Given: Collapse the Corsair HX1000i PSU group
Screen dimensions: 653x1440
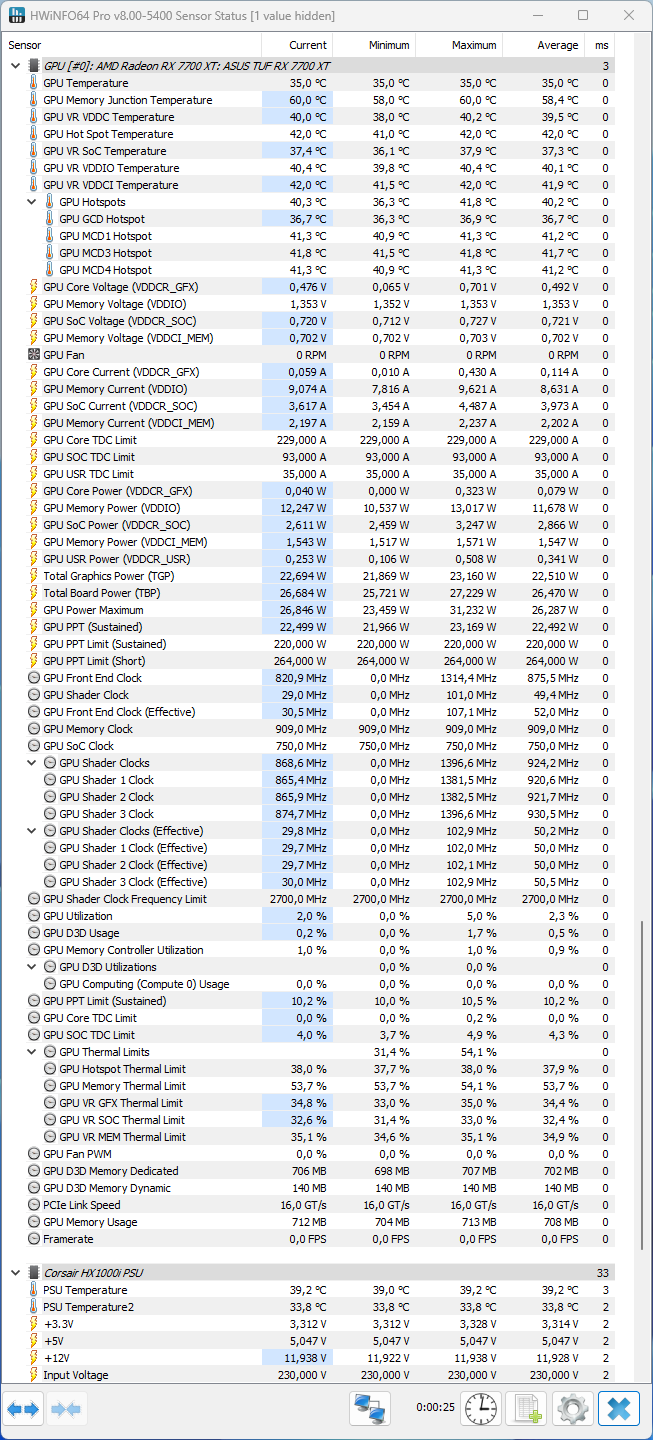Looking at the screenshot, I should point(15,1273).
